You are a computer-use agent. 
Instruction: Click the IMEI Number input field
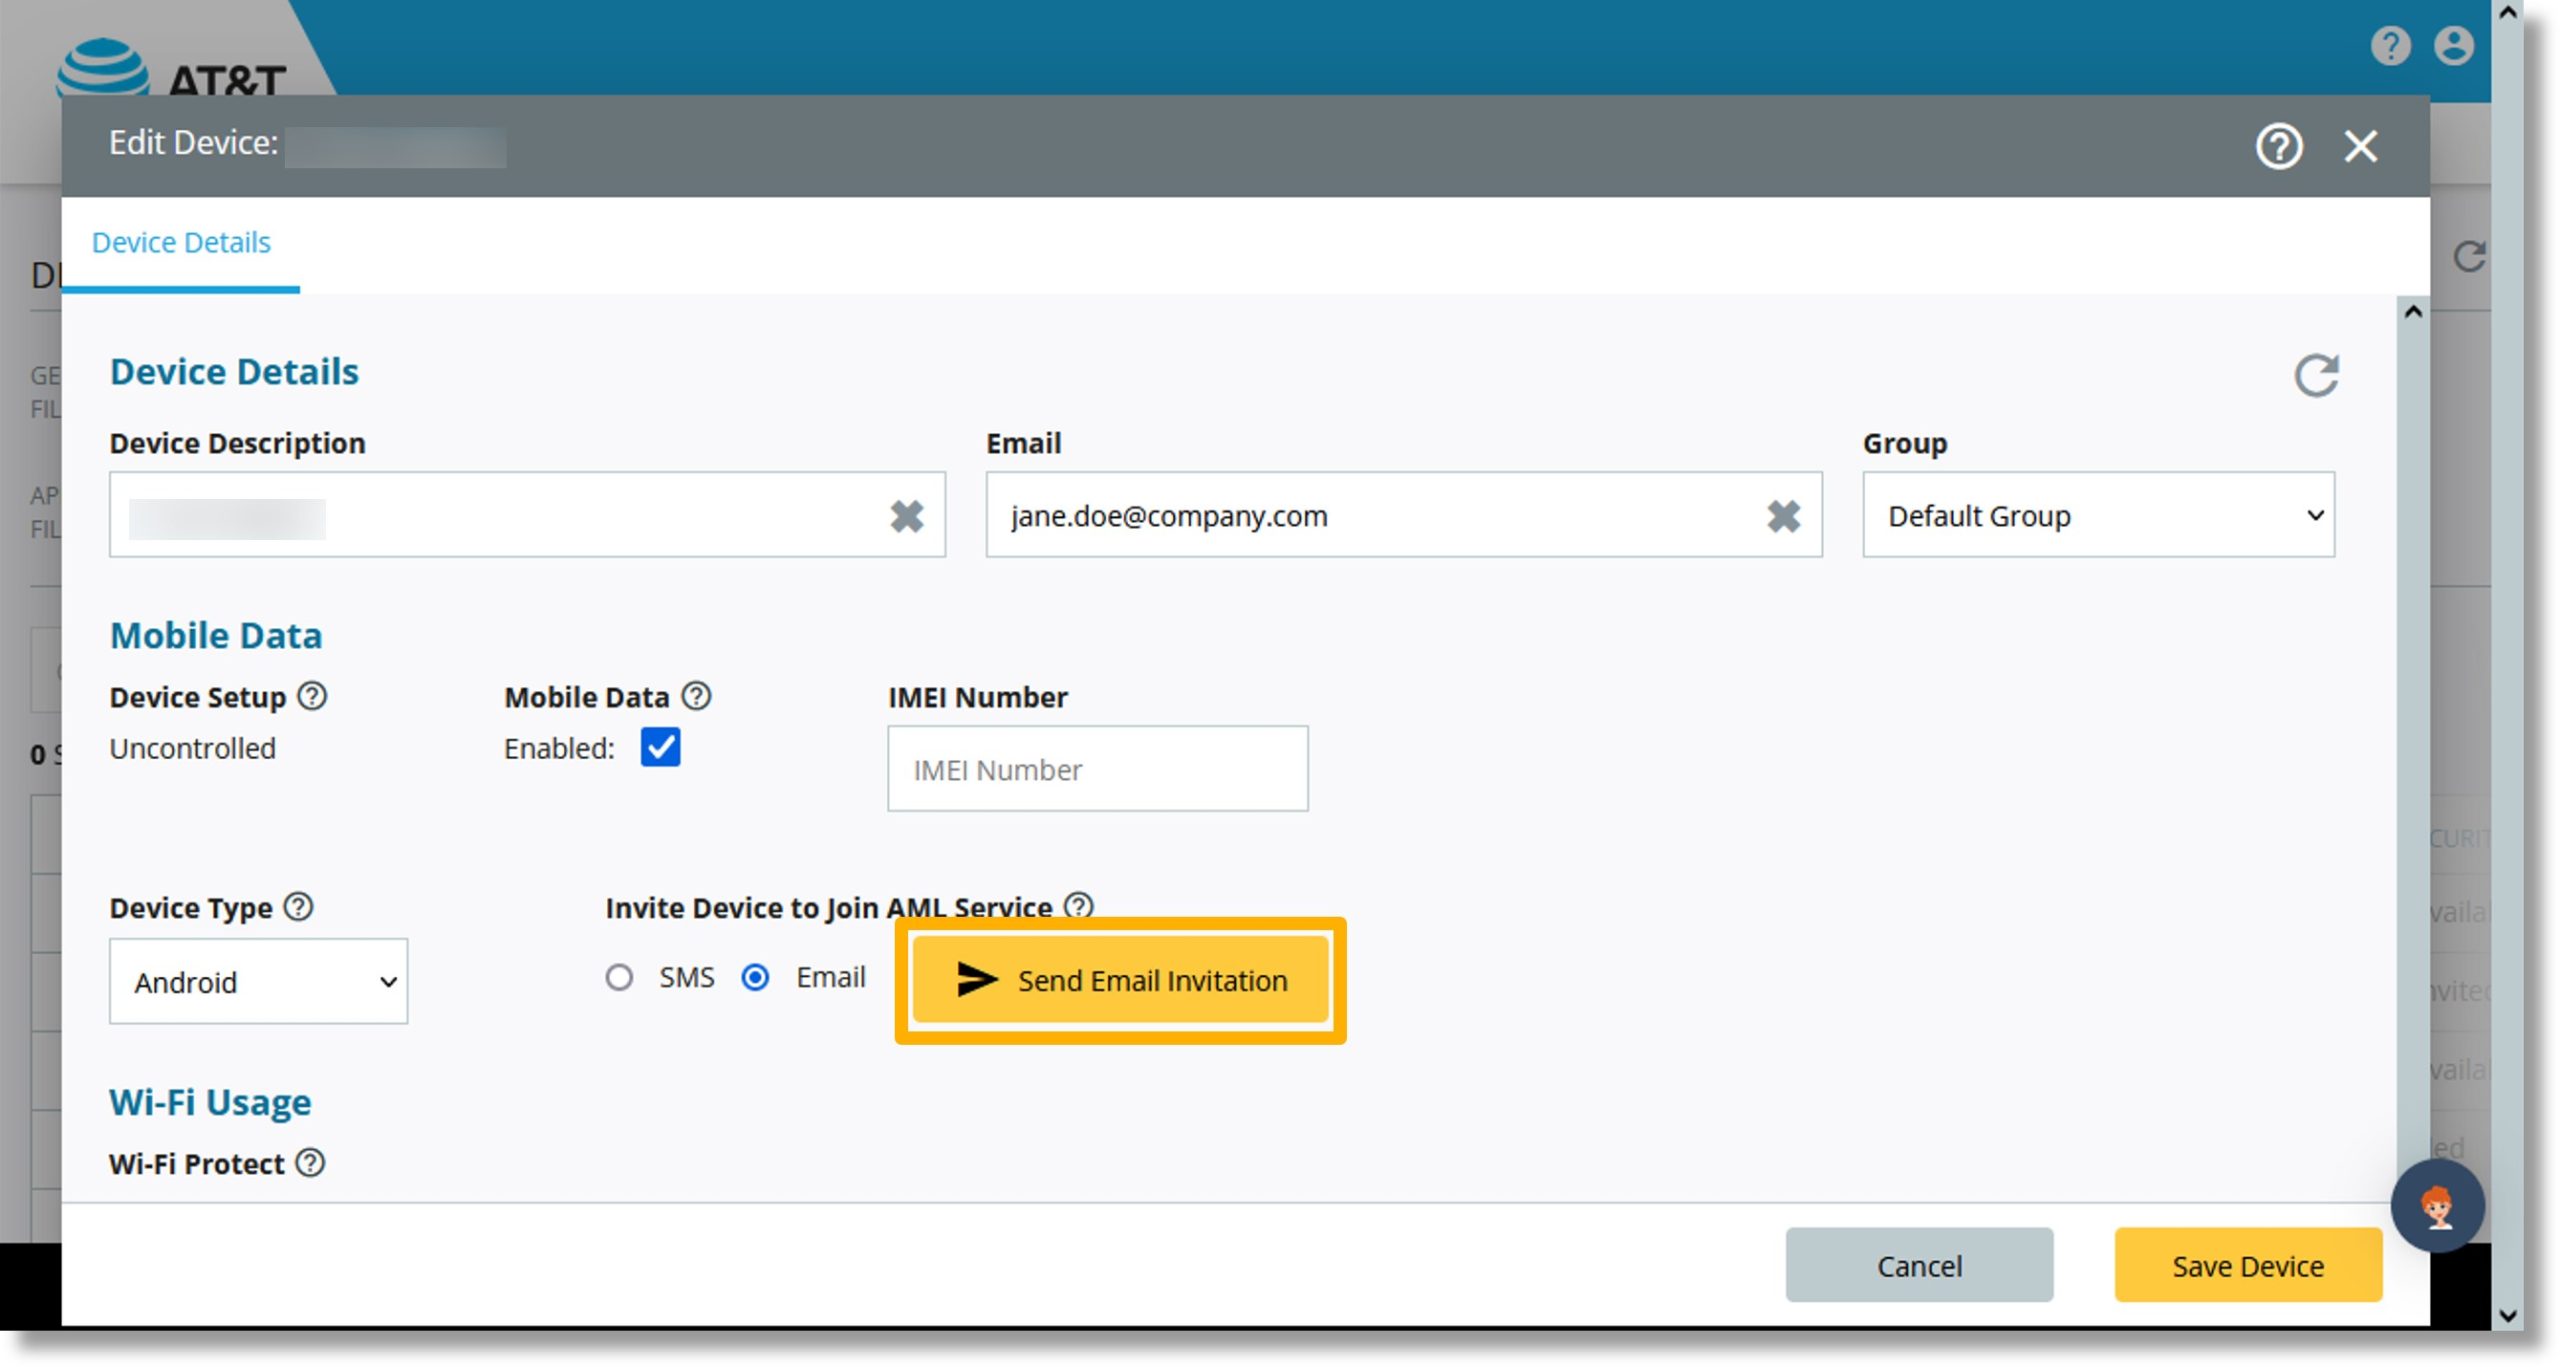1097,771
